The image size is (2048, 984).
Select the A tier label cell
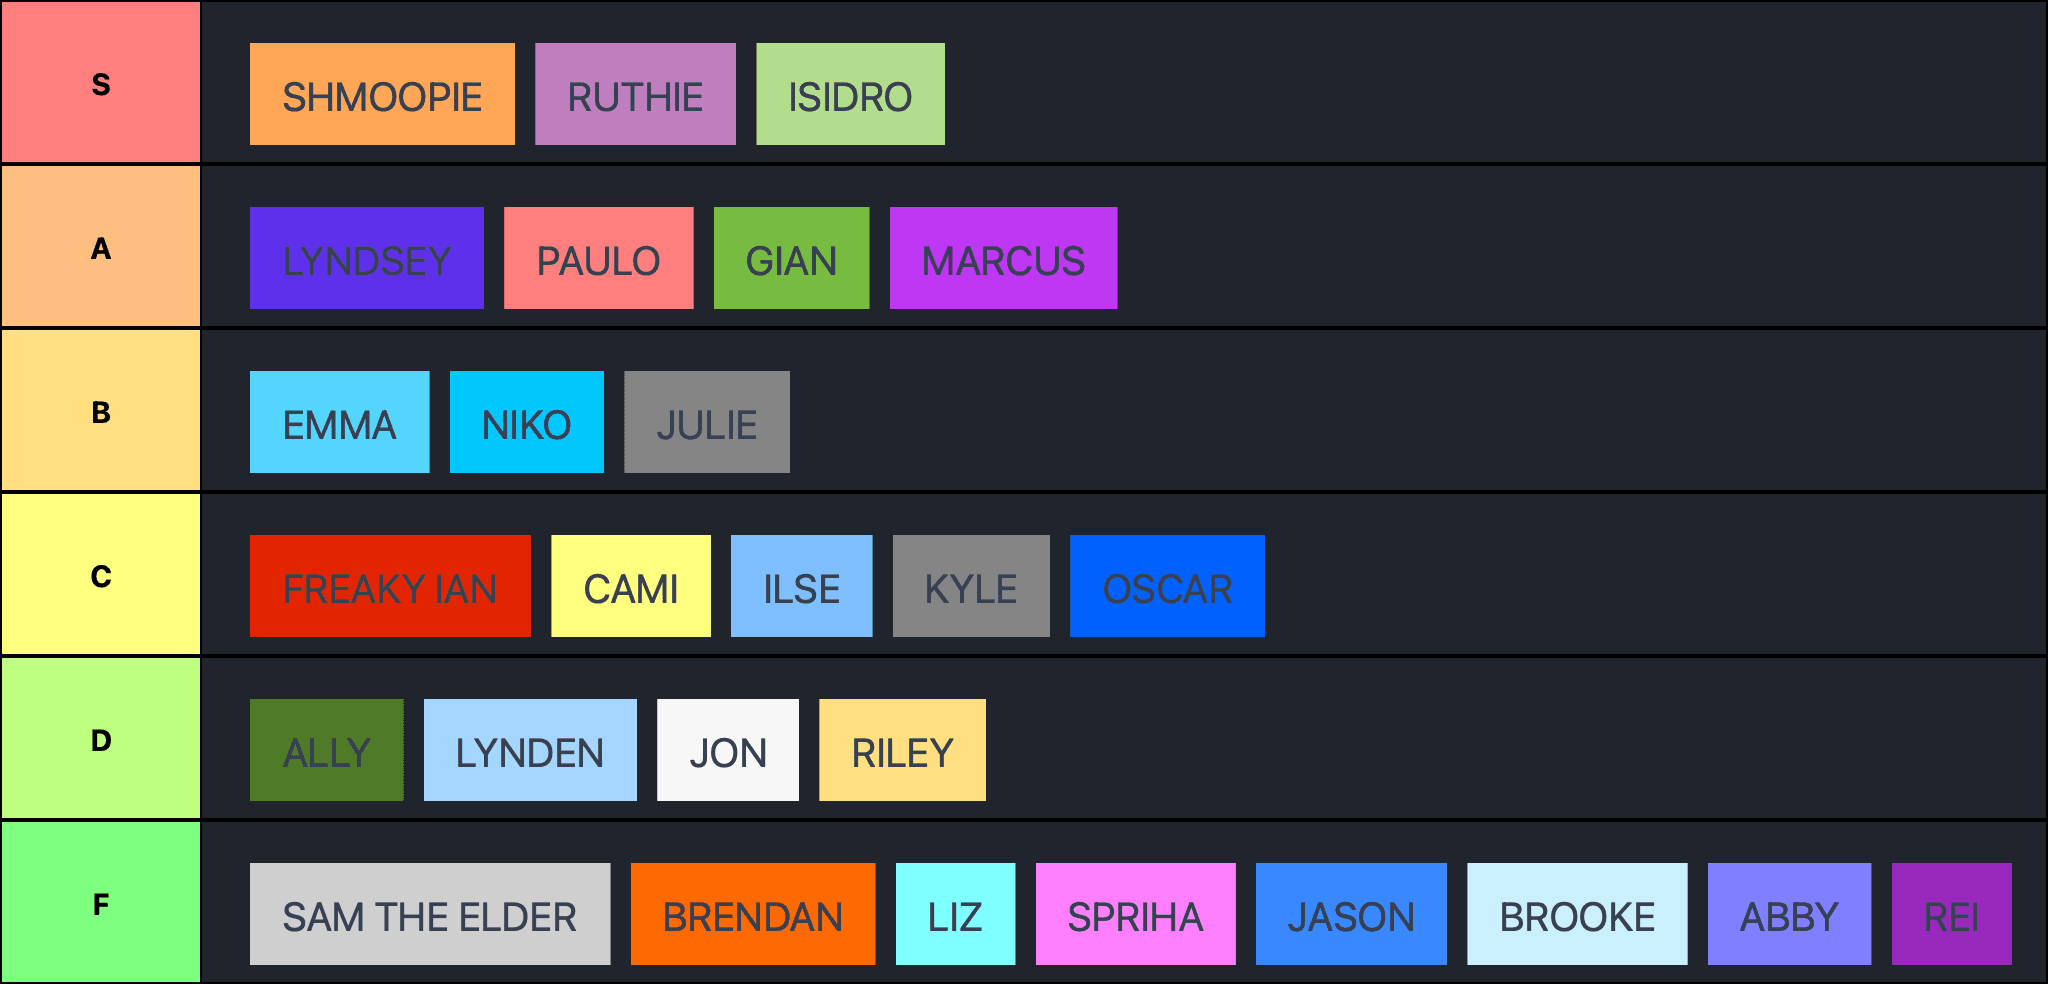(x=100, y=247)
